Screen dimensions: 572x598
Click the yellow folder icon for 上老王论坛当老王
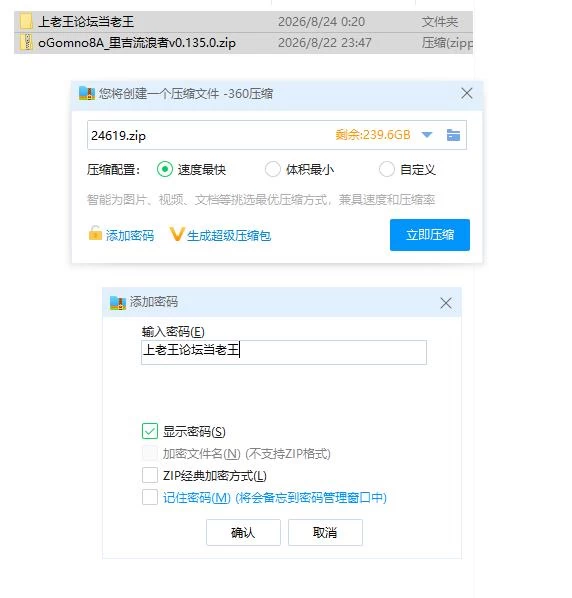coord(26,21)
